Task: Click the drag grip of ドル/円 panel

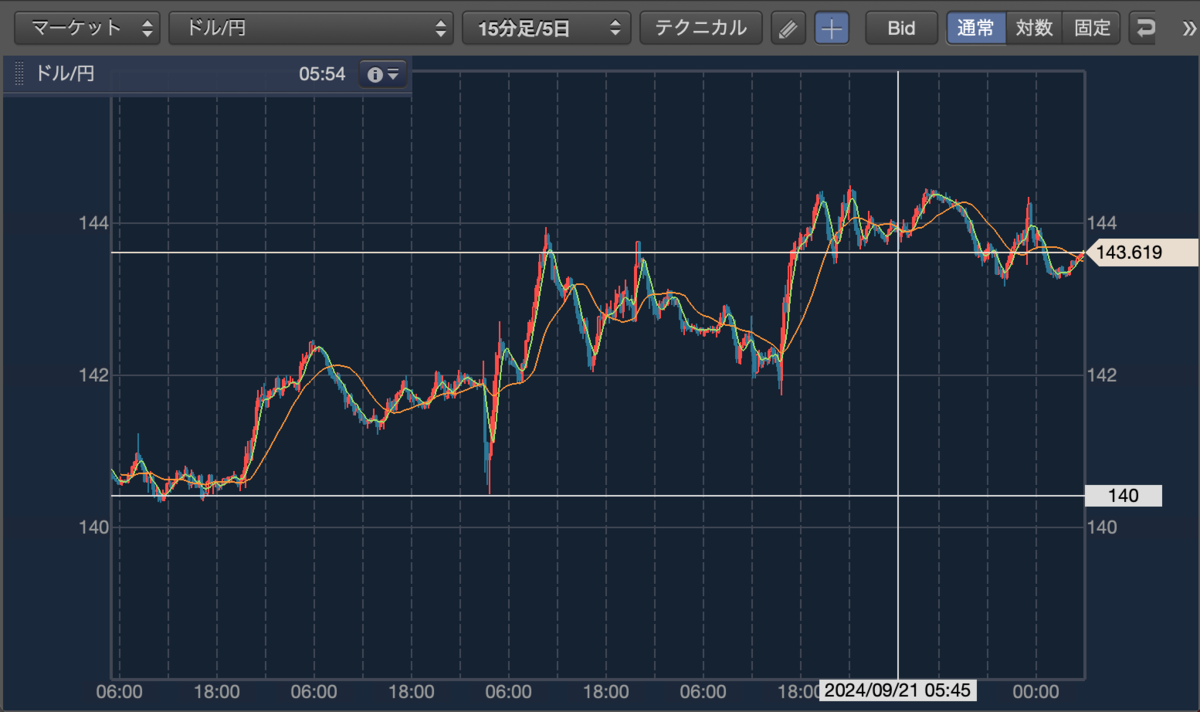Action: (x=19, y=74)
